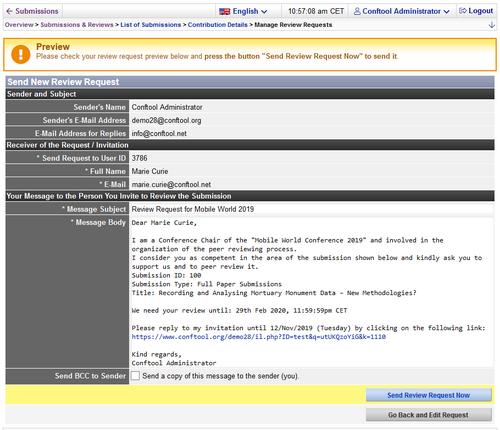Click Manage Review Requests breadcrumb text
This screenshot has width=500, height=430.
(x=293, y=25)
